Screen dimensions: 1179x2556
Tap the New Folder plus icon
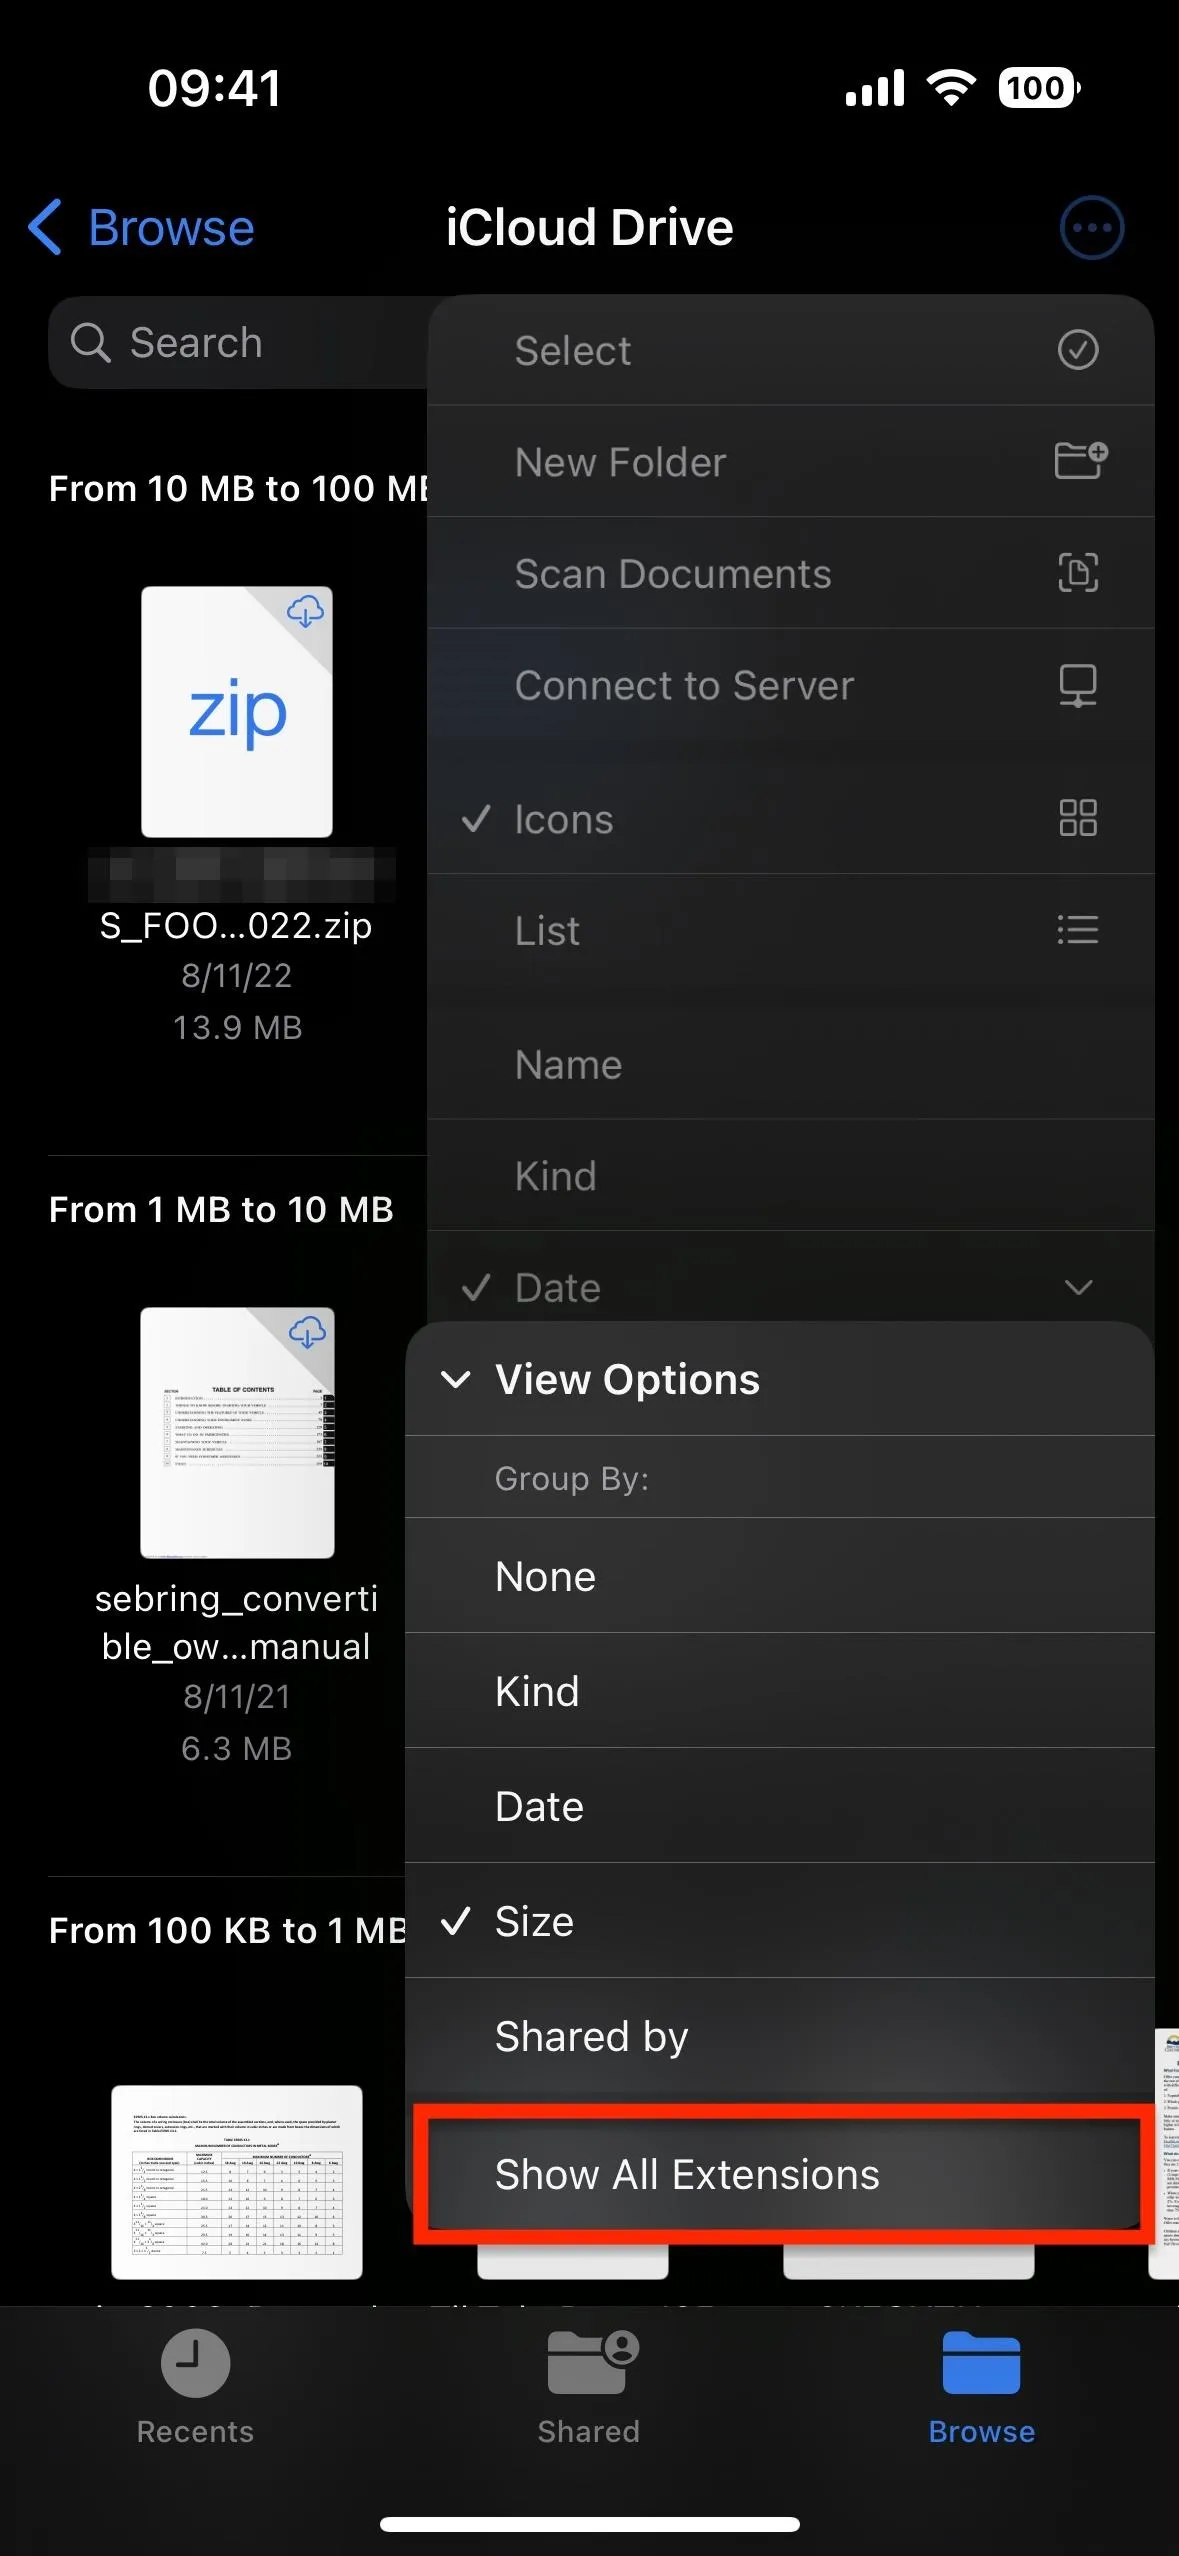1081,461
